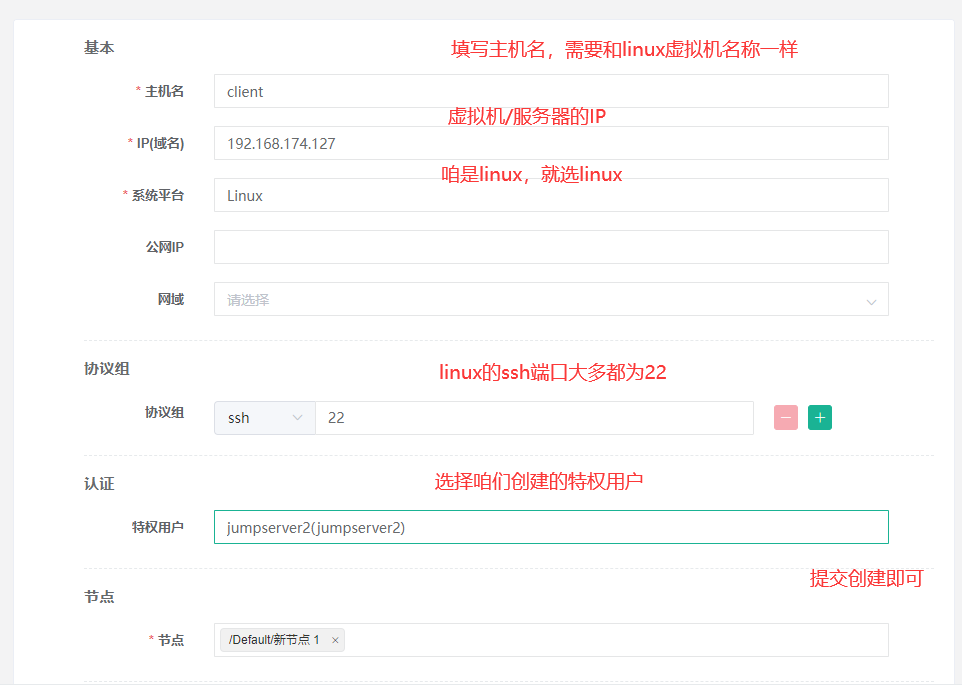Focus the empty 公网IP input
This screenshot has height=691, width=962.
pos(550,246)
